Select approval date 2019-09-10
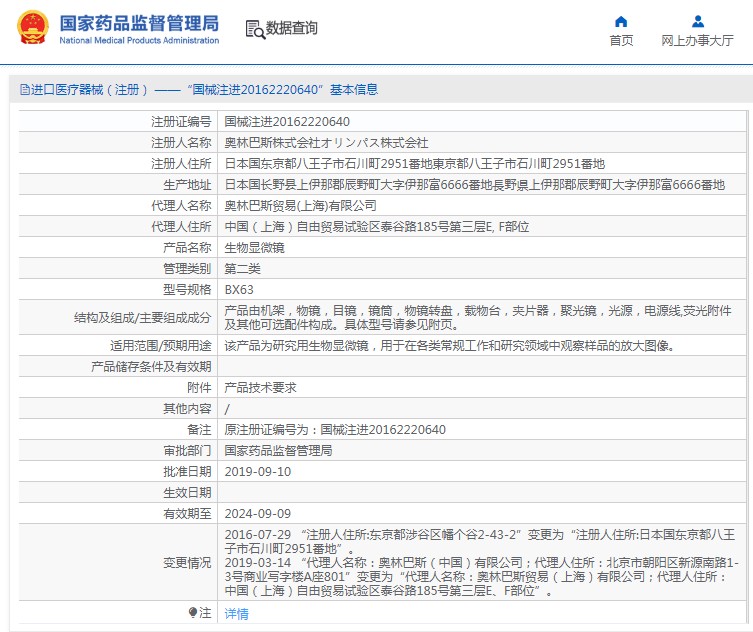This screenshot has width=753, height=632. point(258,472)
